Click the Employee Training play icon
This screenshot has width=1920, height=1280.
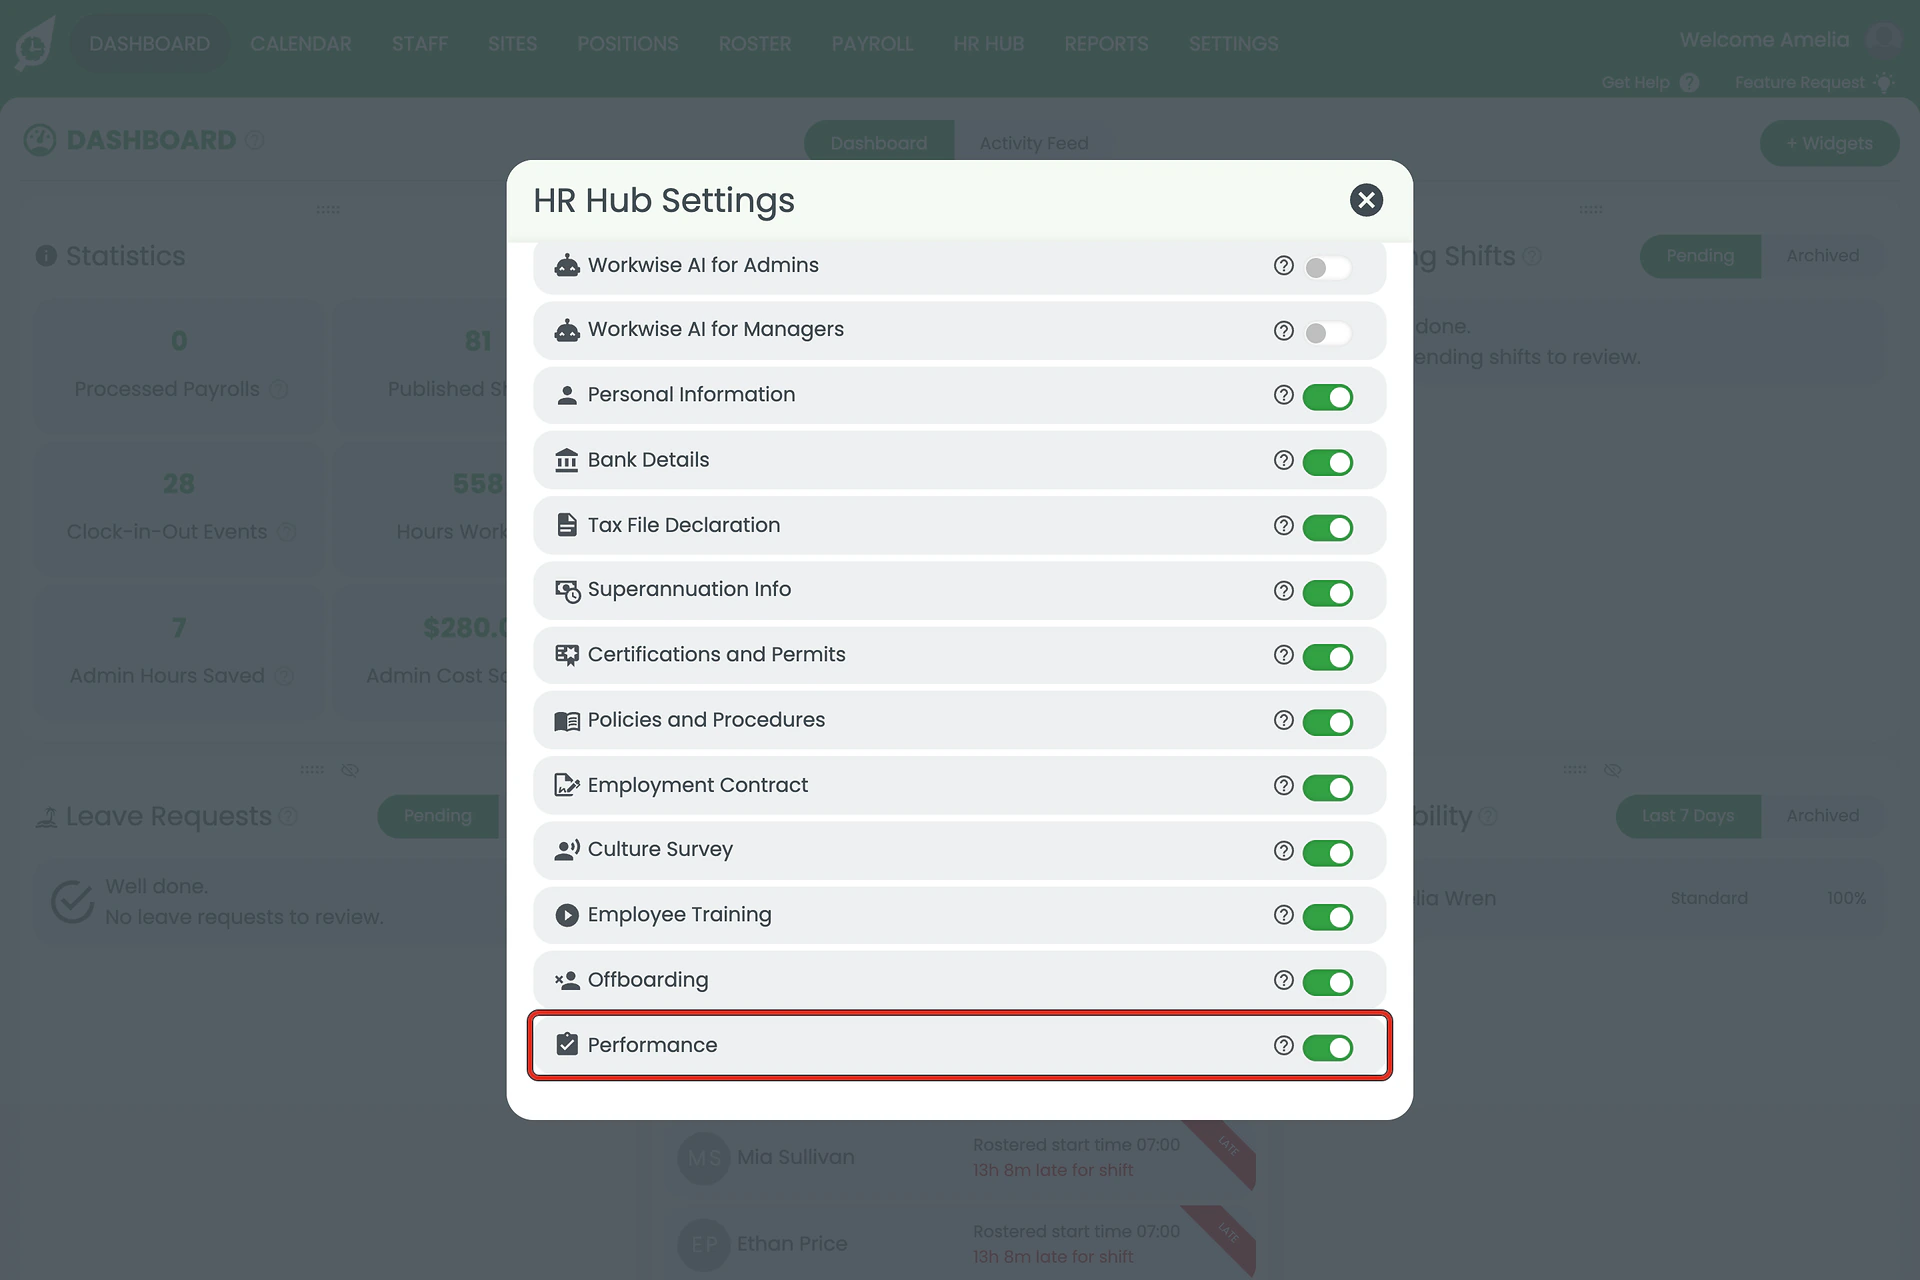coord(567,915)
